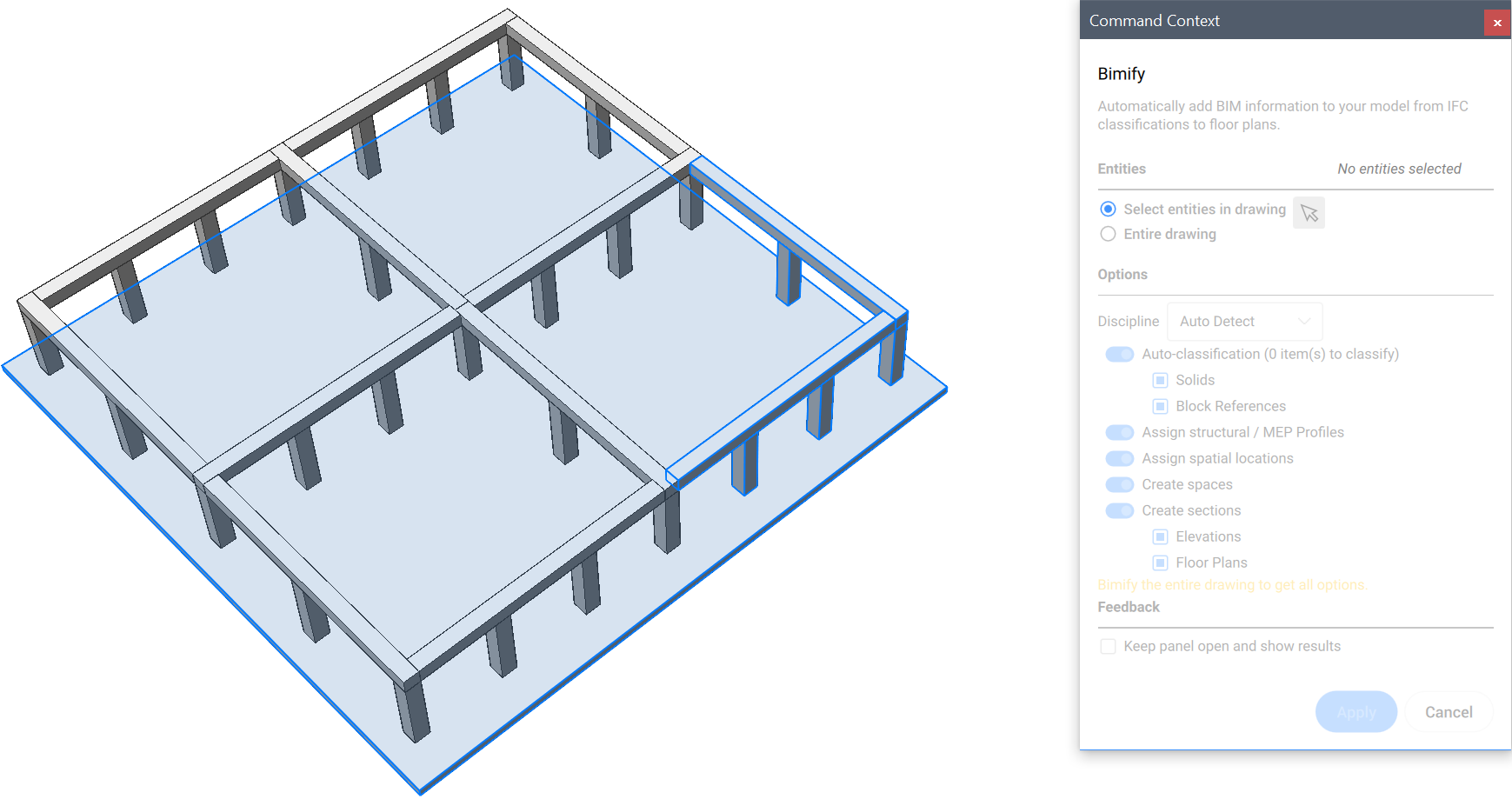
Task: Open the Discipline Auto Detect dropdown
Action: click(1244, 321)
